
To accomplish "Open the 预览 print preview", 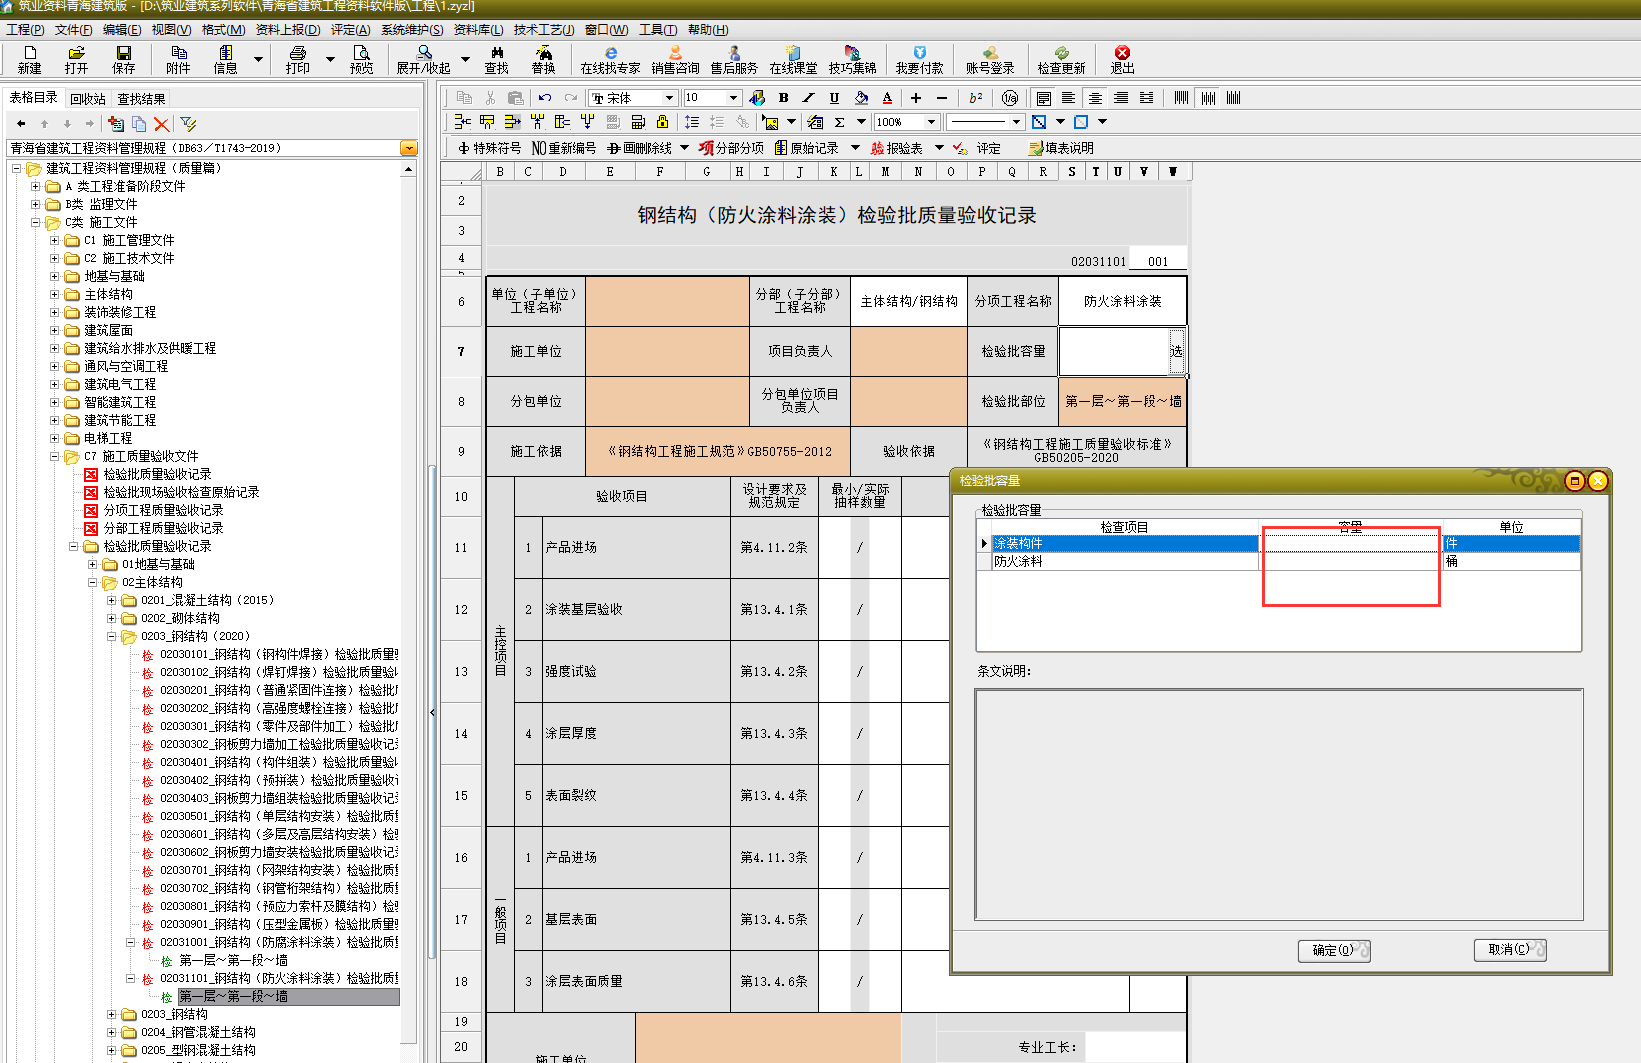I will point(362,60).
